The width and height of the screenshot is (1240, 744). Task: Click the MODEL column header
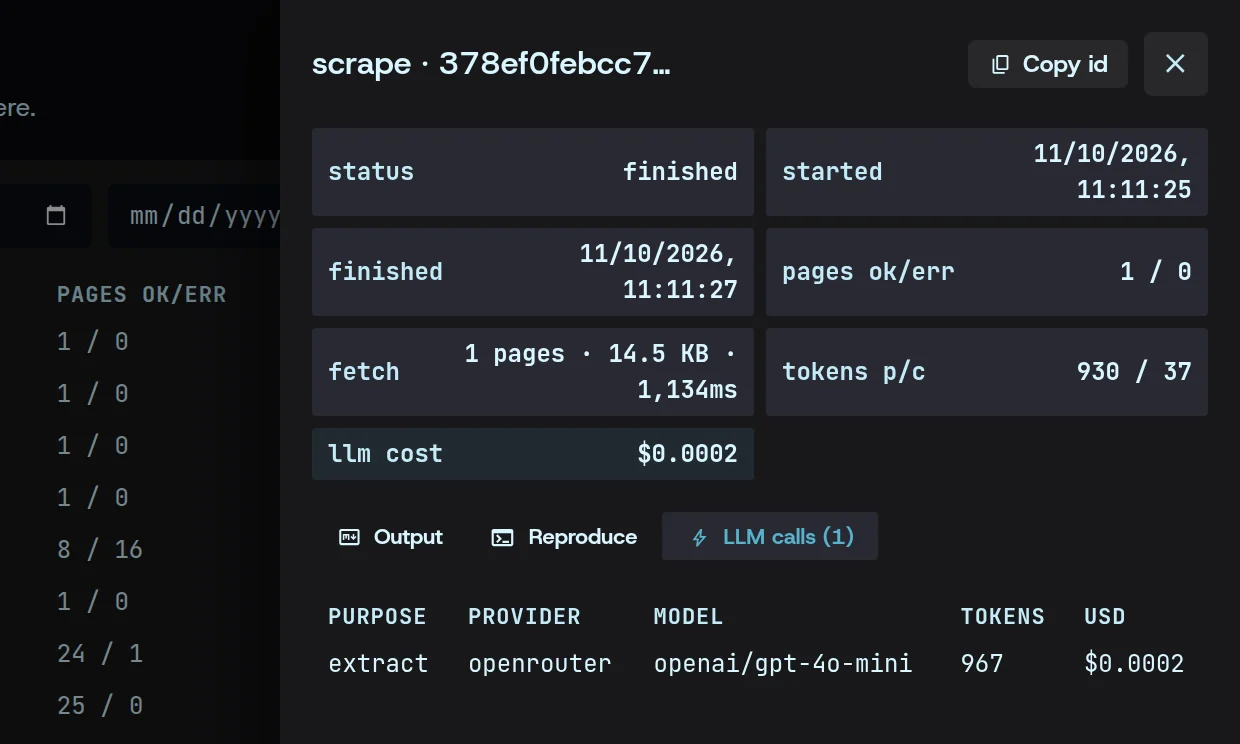click(688, 616)
